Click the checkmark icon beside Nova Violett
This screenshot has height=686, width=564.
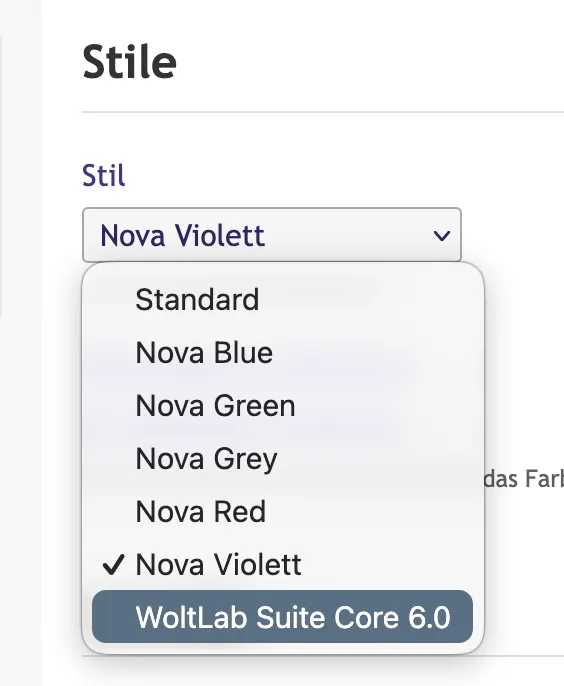point(113,564)
